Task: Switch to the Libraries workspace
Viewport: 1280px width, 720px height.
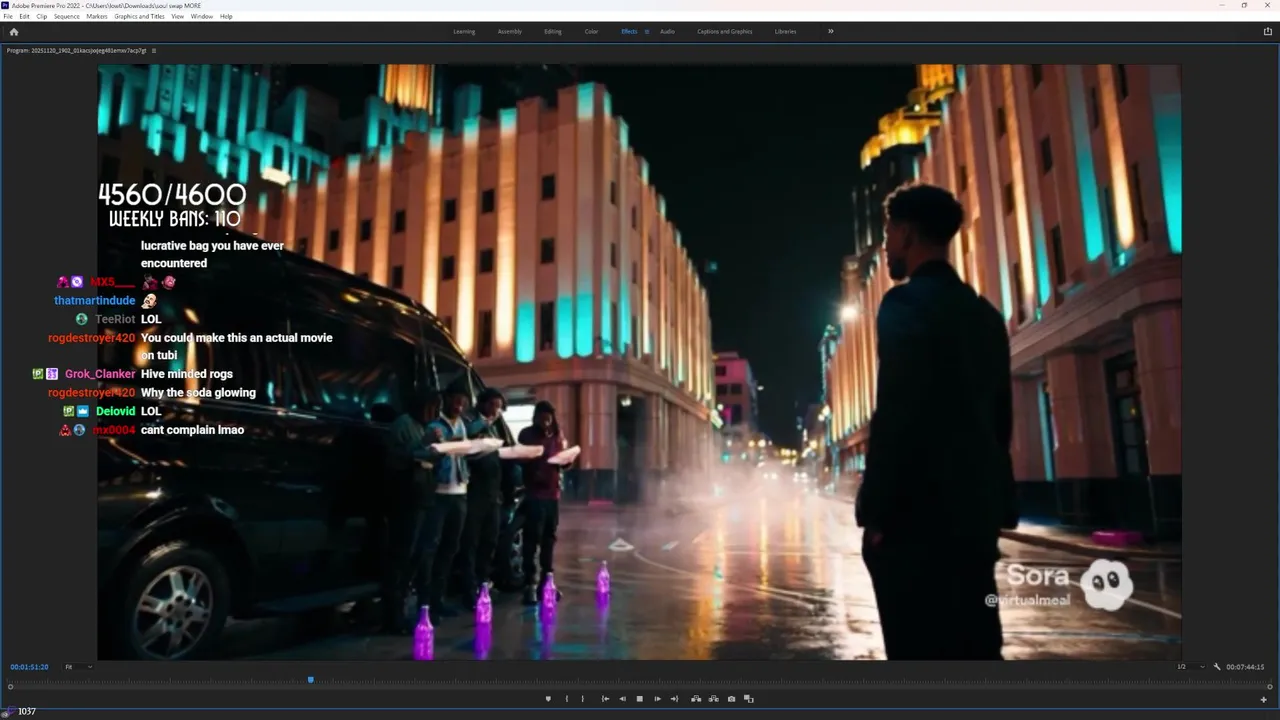Action: (x=786, y=31)
